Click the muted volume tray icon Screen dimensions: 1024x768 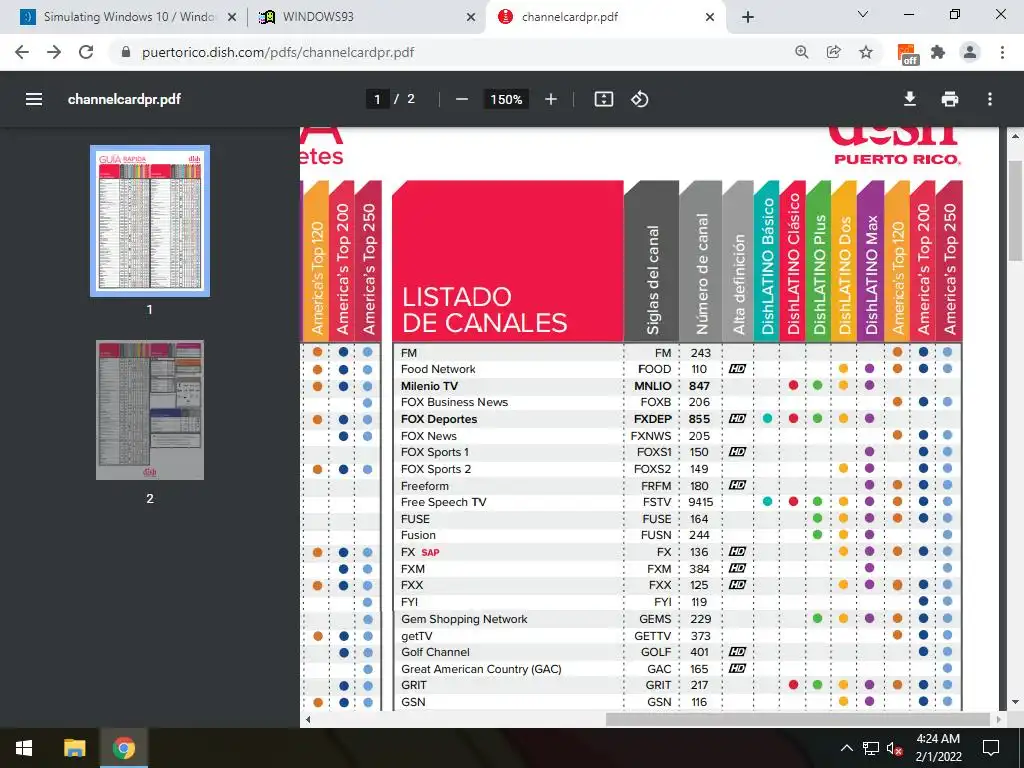tap(895, 748)
